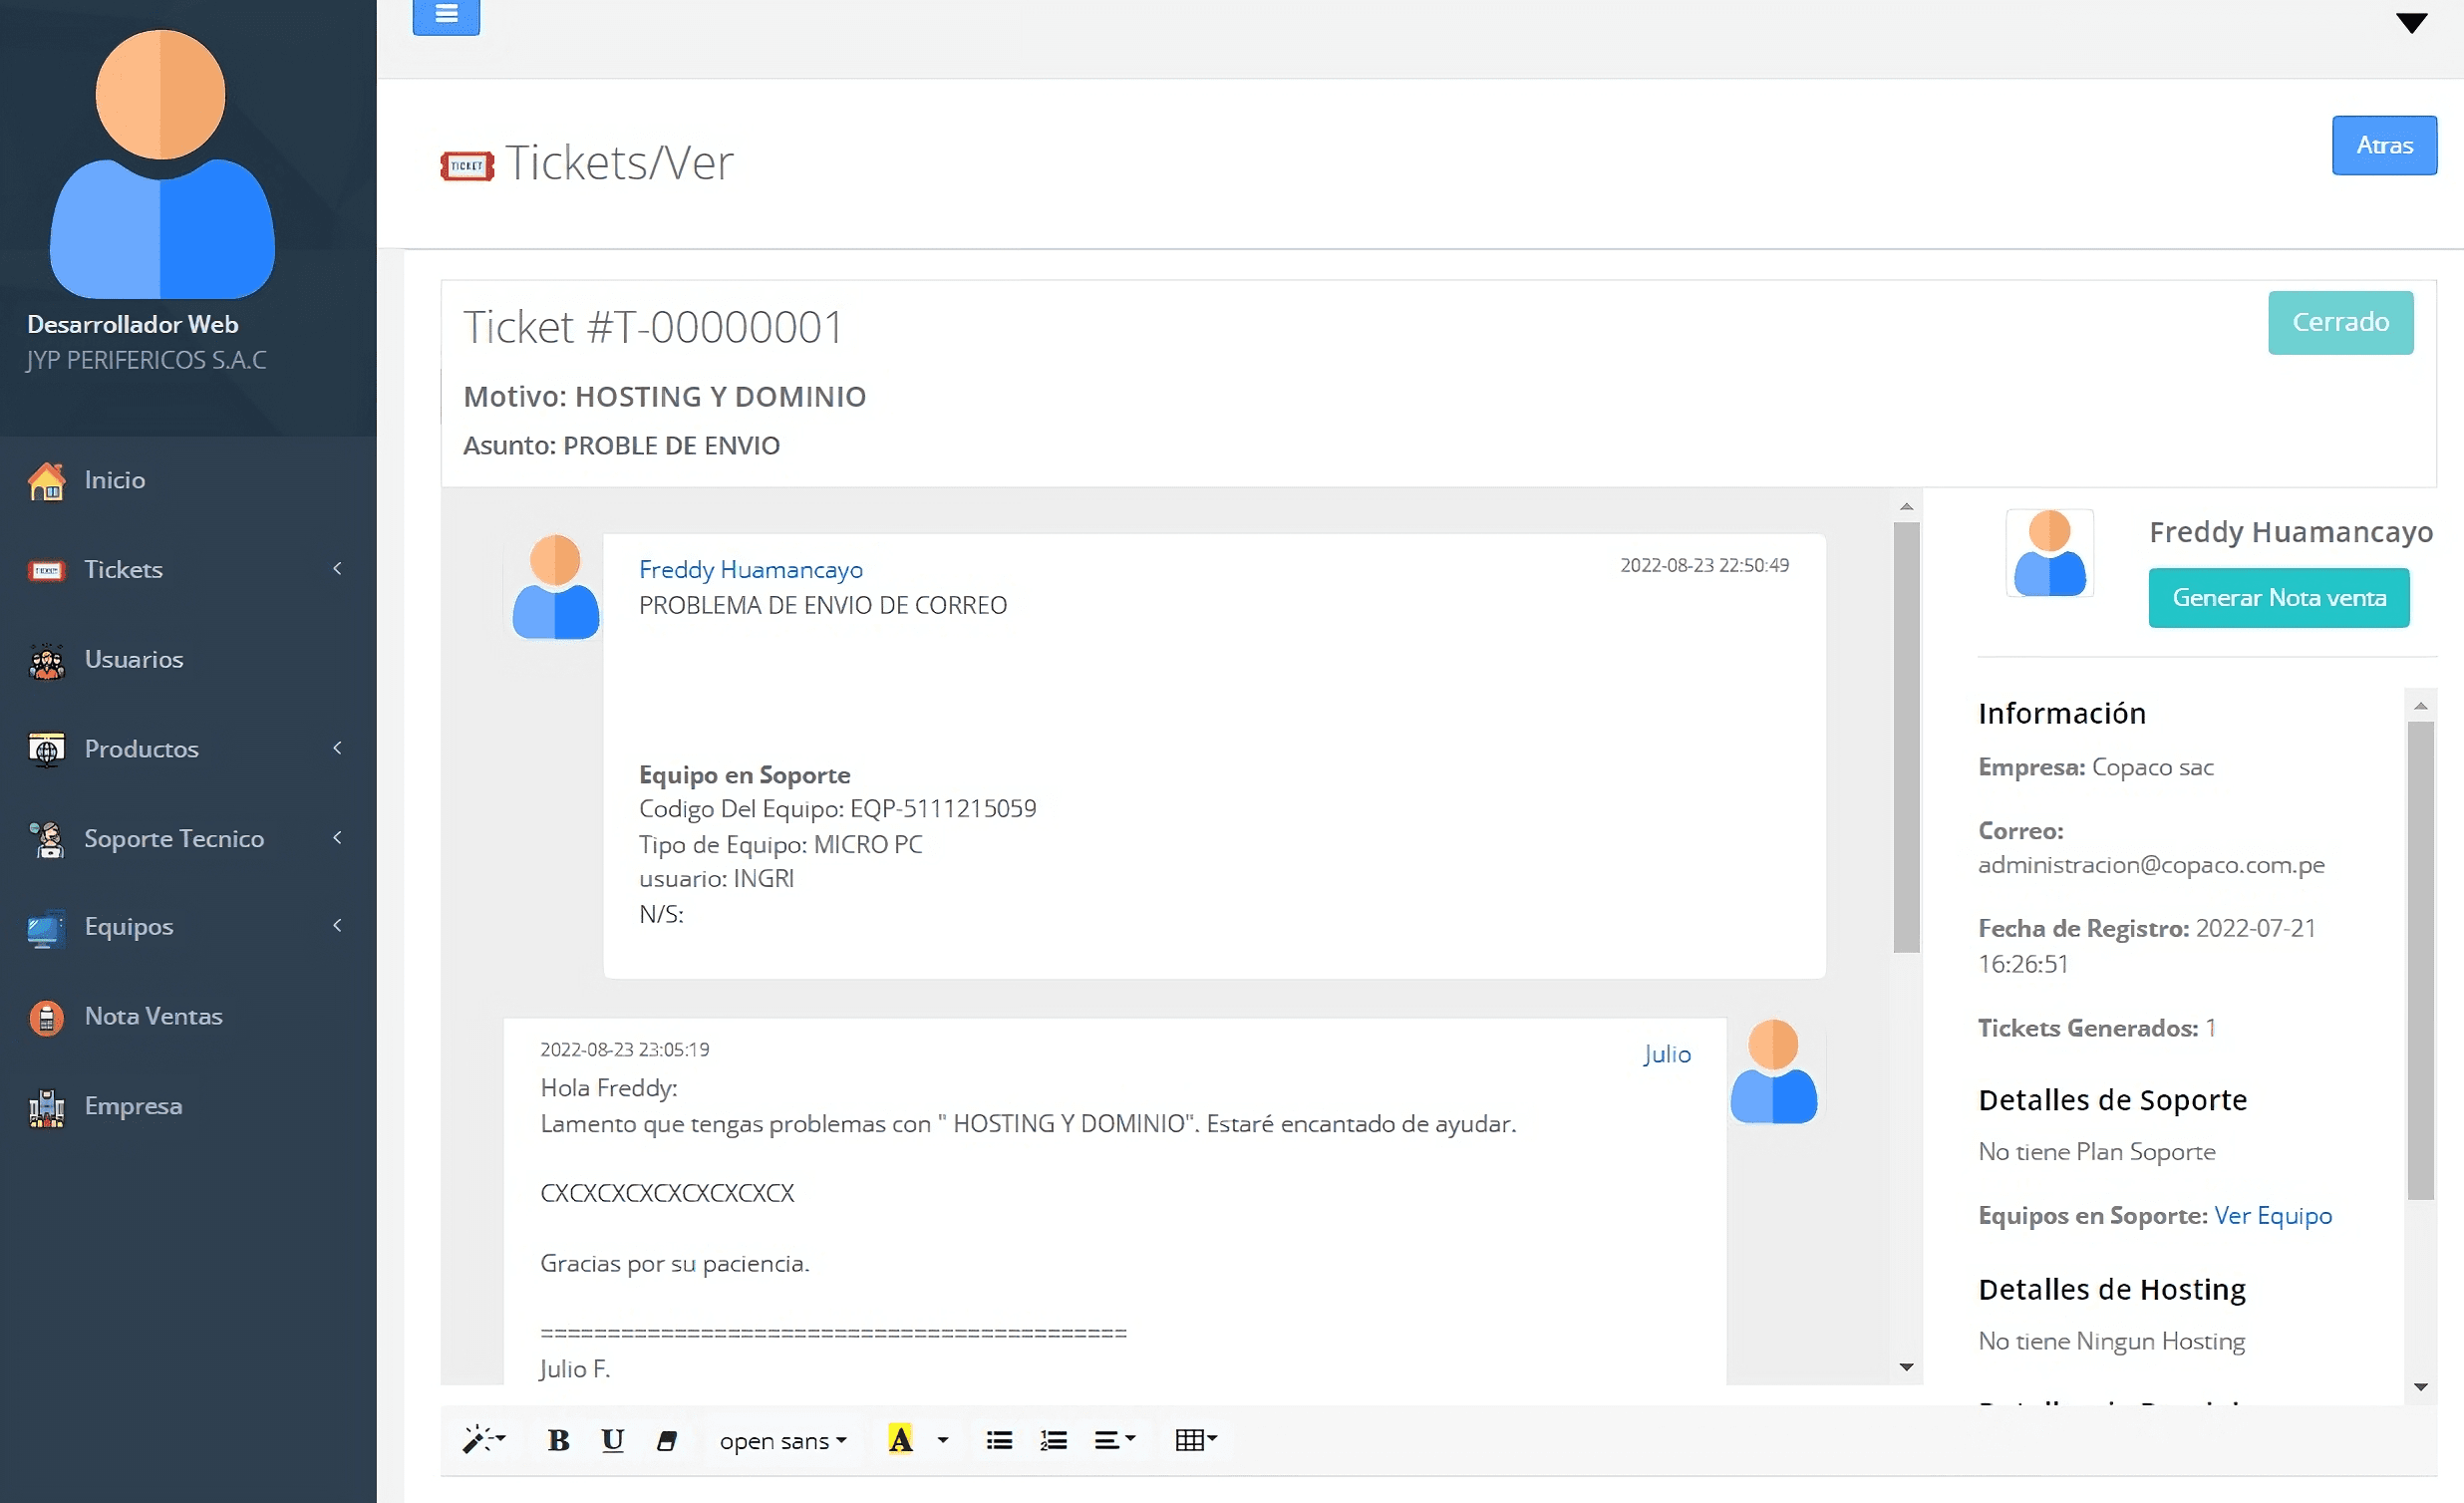Click the unordered bullet list icon
The image size is (2464, 1503).
pos(999,1440)
